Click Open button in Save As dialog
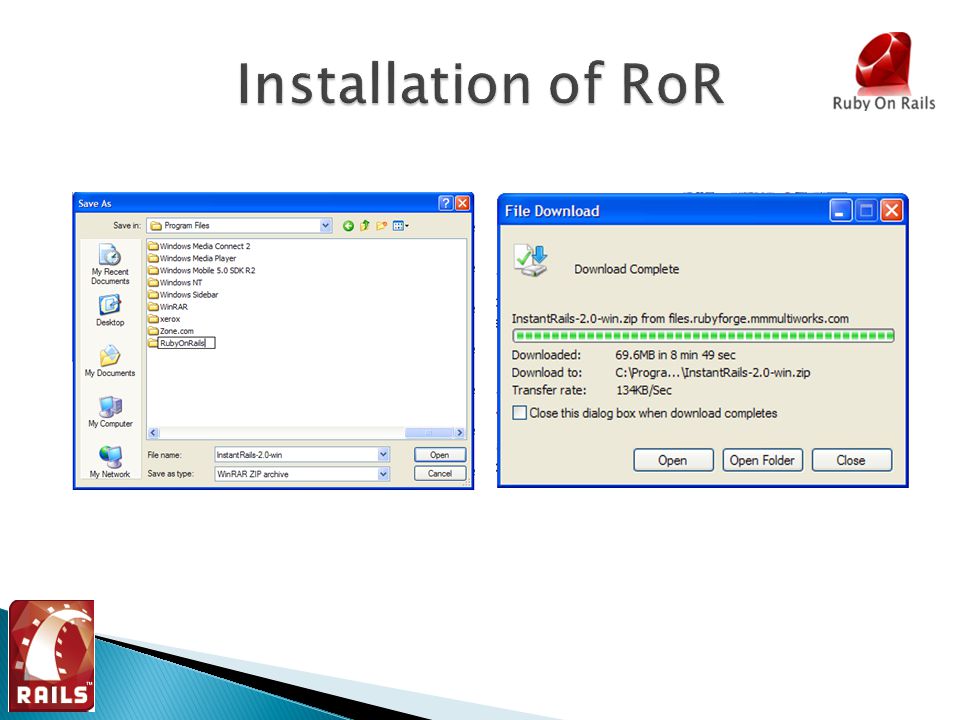 [x=440, y=455]
